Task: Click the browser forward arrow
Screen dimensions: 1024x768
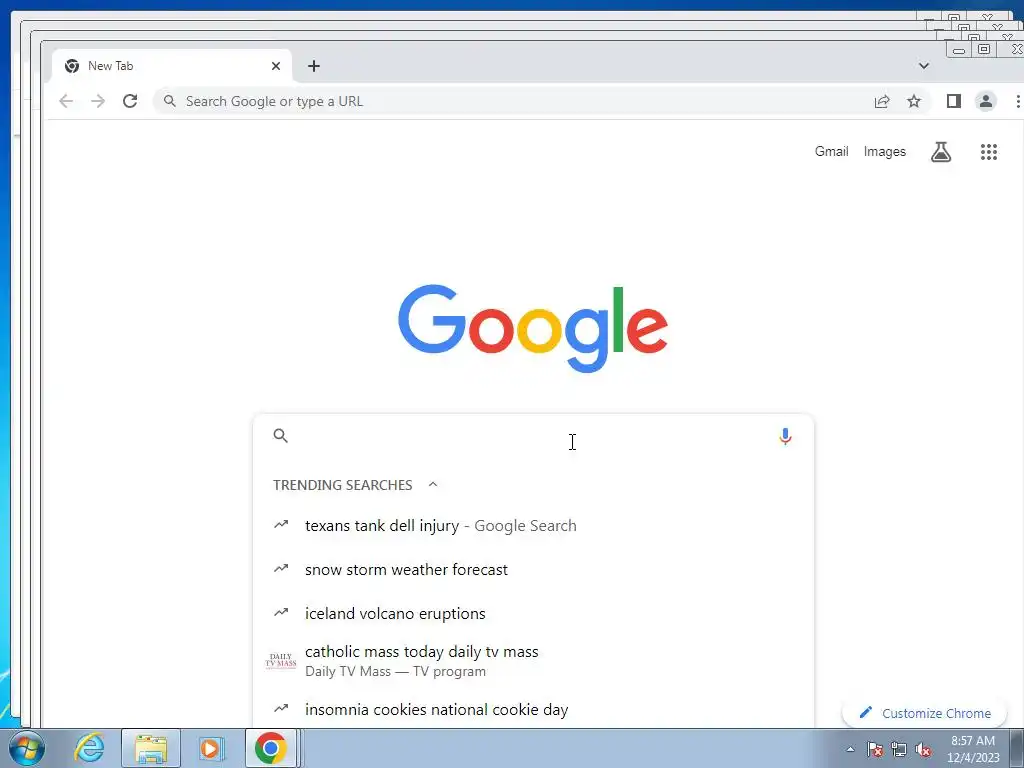Action: (98, 101)
